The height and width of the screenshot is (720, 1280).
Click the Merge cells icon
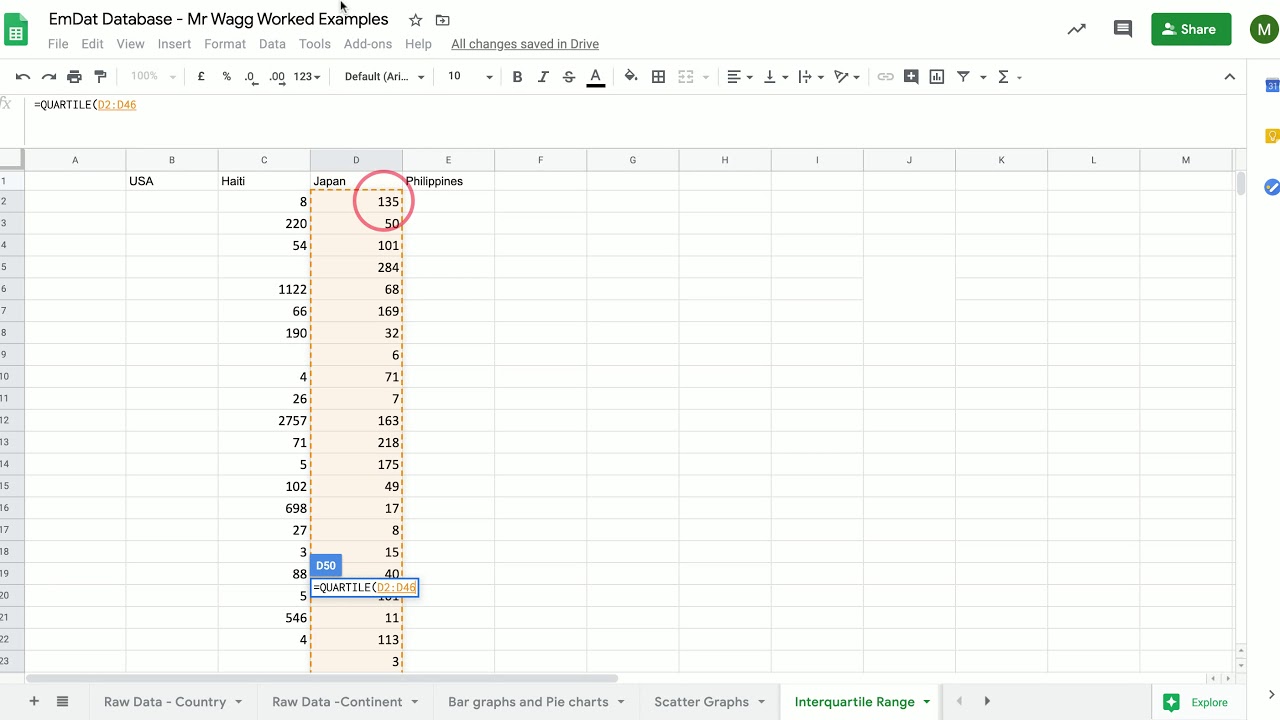coord(685,77)
